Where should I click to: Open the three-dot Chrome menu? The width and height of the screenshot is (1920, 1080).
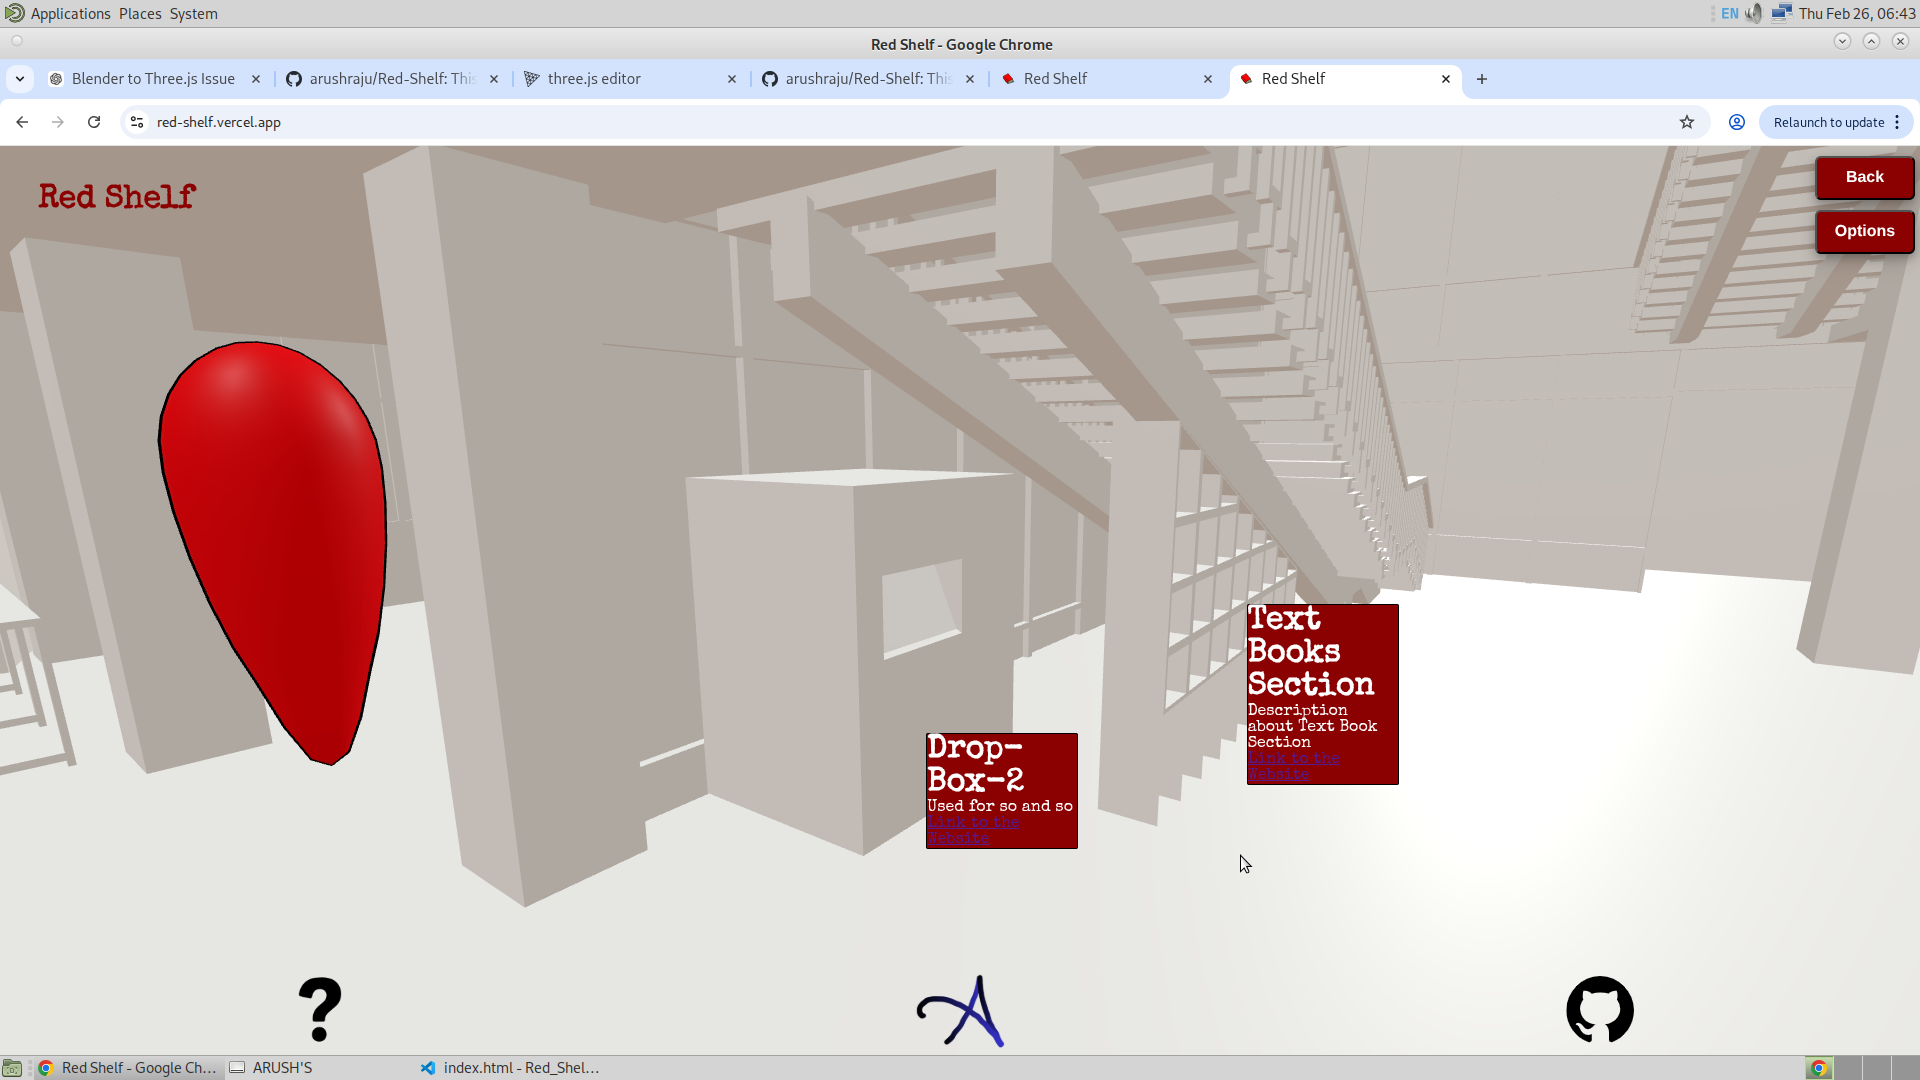coord(1897,122)
